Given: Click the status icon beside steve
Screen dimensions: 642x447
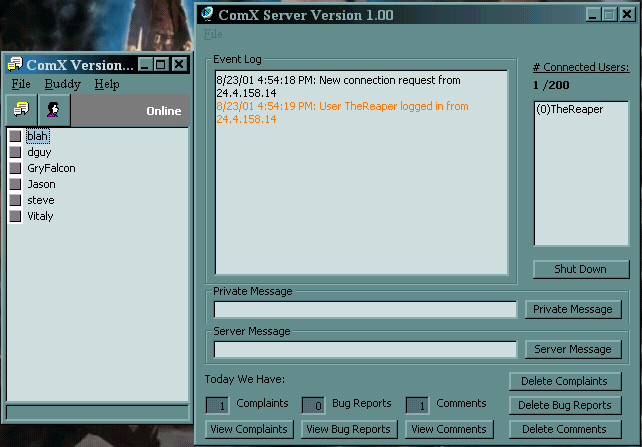Looking at the screenshot, I should coord(15,200).
